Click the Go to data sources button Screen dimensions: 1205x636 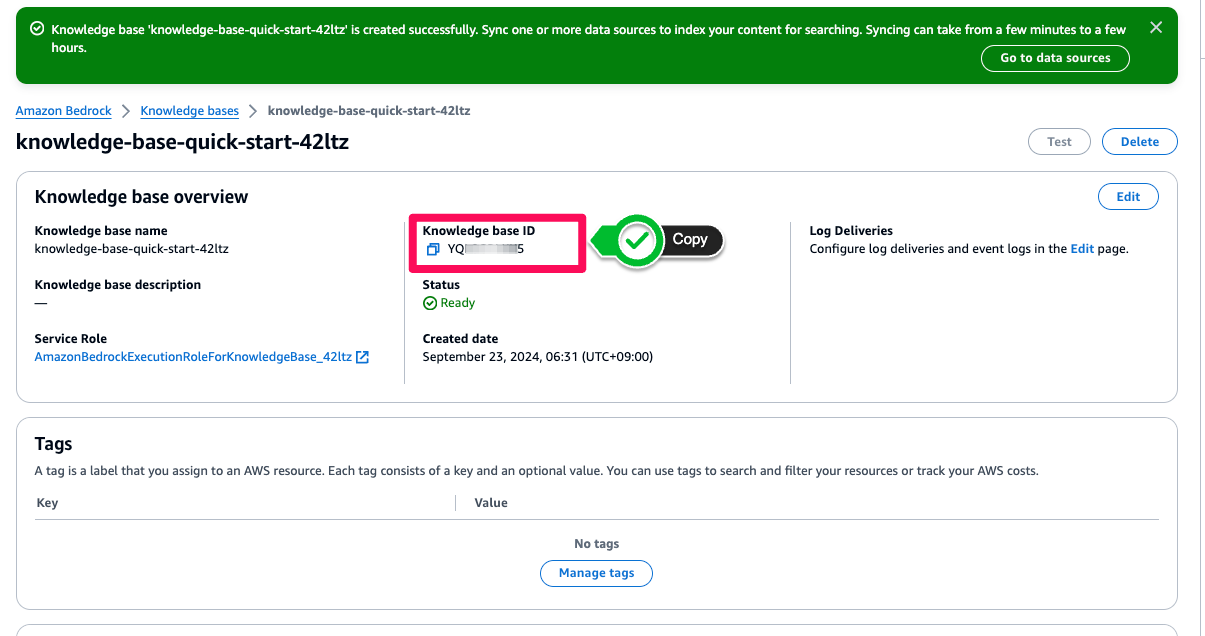(1055, 58)
